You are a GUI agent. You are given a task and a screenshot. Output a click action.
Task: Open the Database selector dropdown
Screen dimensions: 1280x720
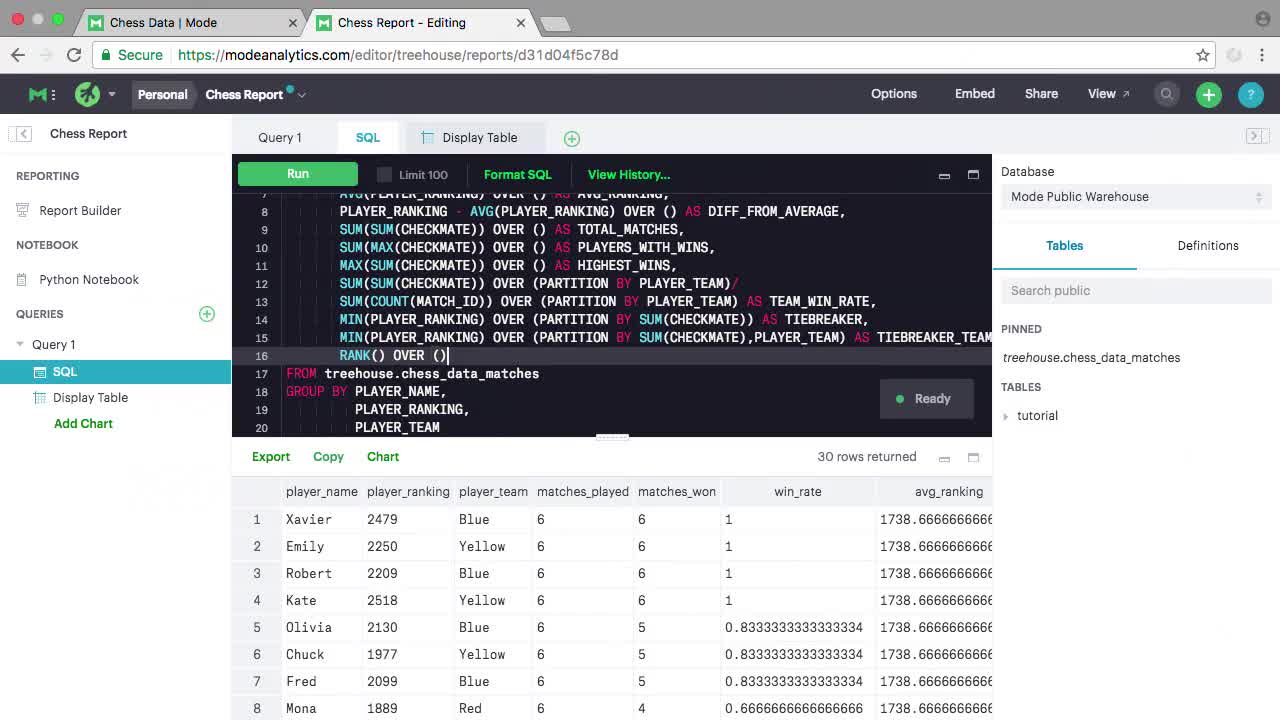coord(1136,197)
